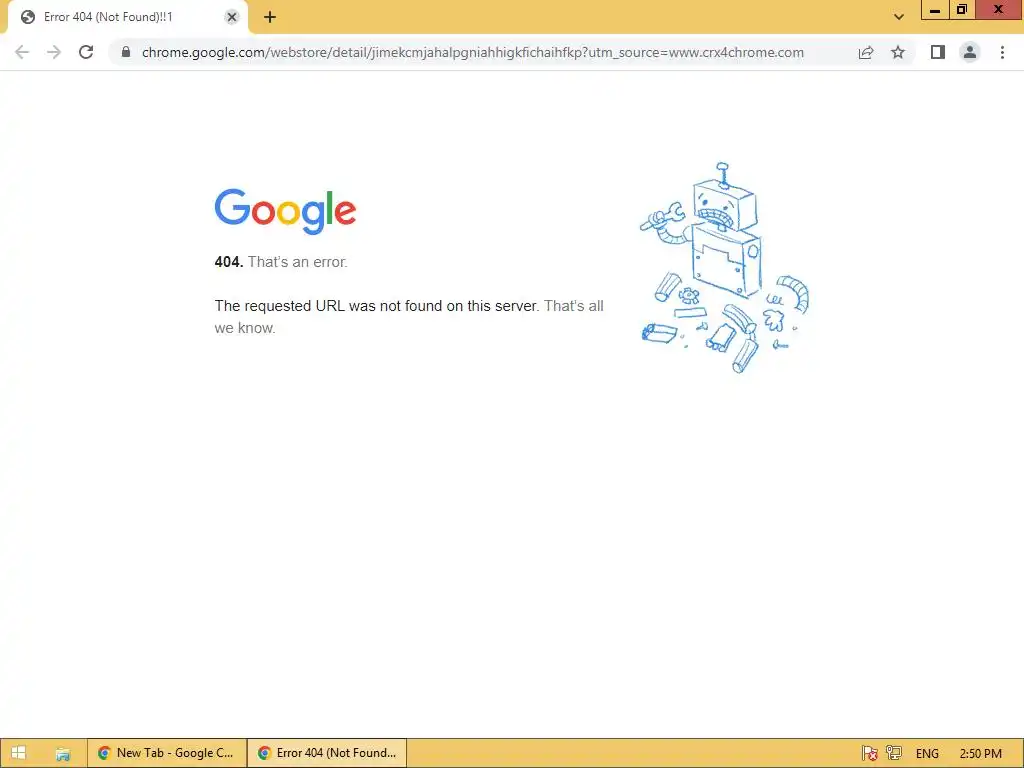
Task: Open File Explorer from the taskbar
Action: 63,753
